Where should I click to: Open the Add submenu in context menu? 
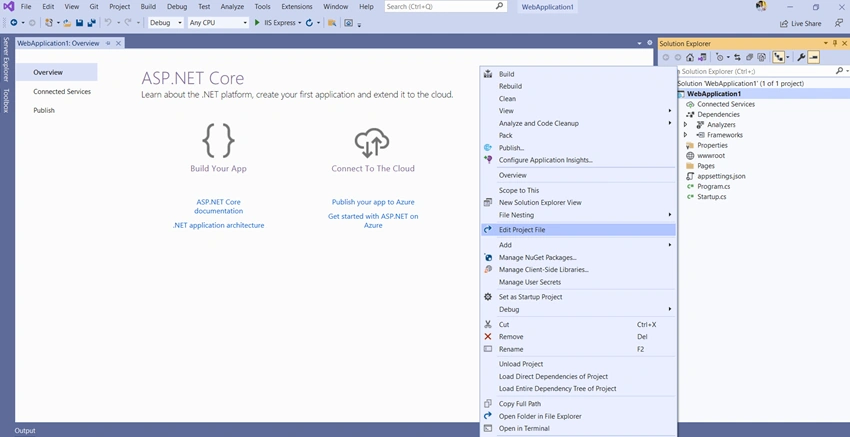pos(578,245)
